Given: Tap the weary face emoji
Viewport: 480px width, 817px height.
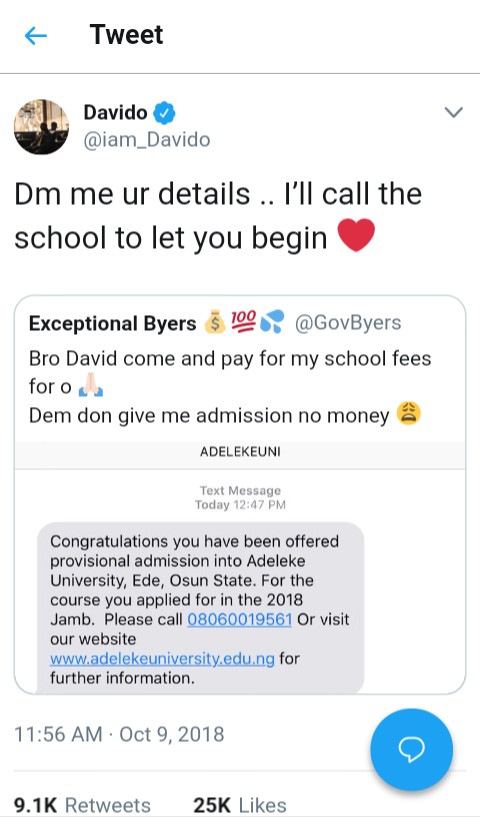Looking at the screenshot, I should click(409, 414).
